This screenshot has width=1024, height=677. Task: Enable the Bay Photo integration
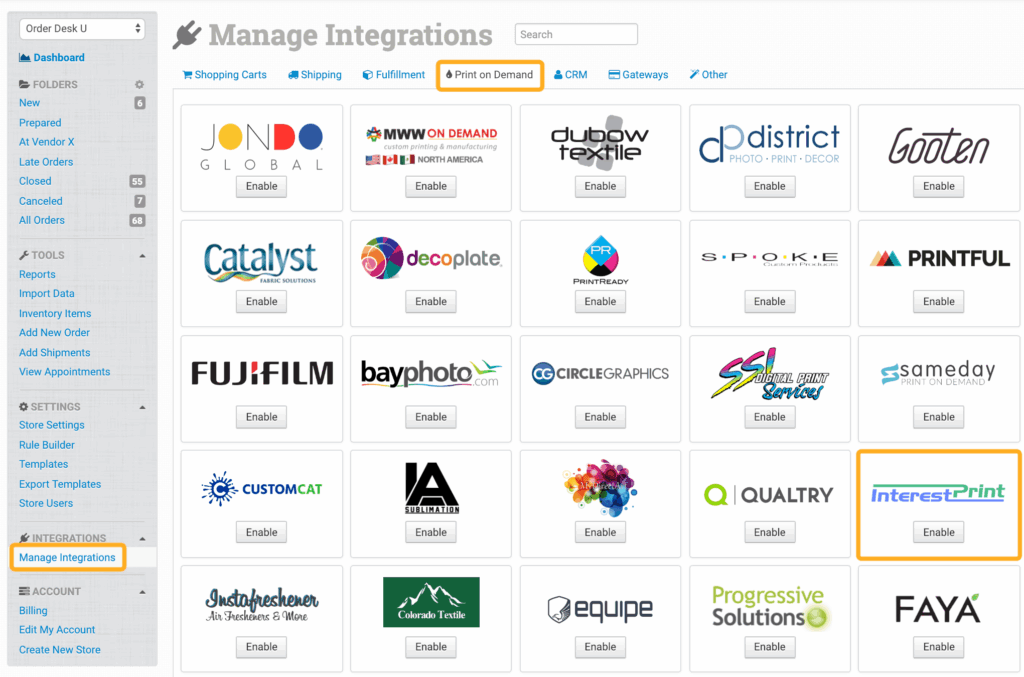tap(431, 417)
